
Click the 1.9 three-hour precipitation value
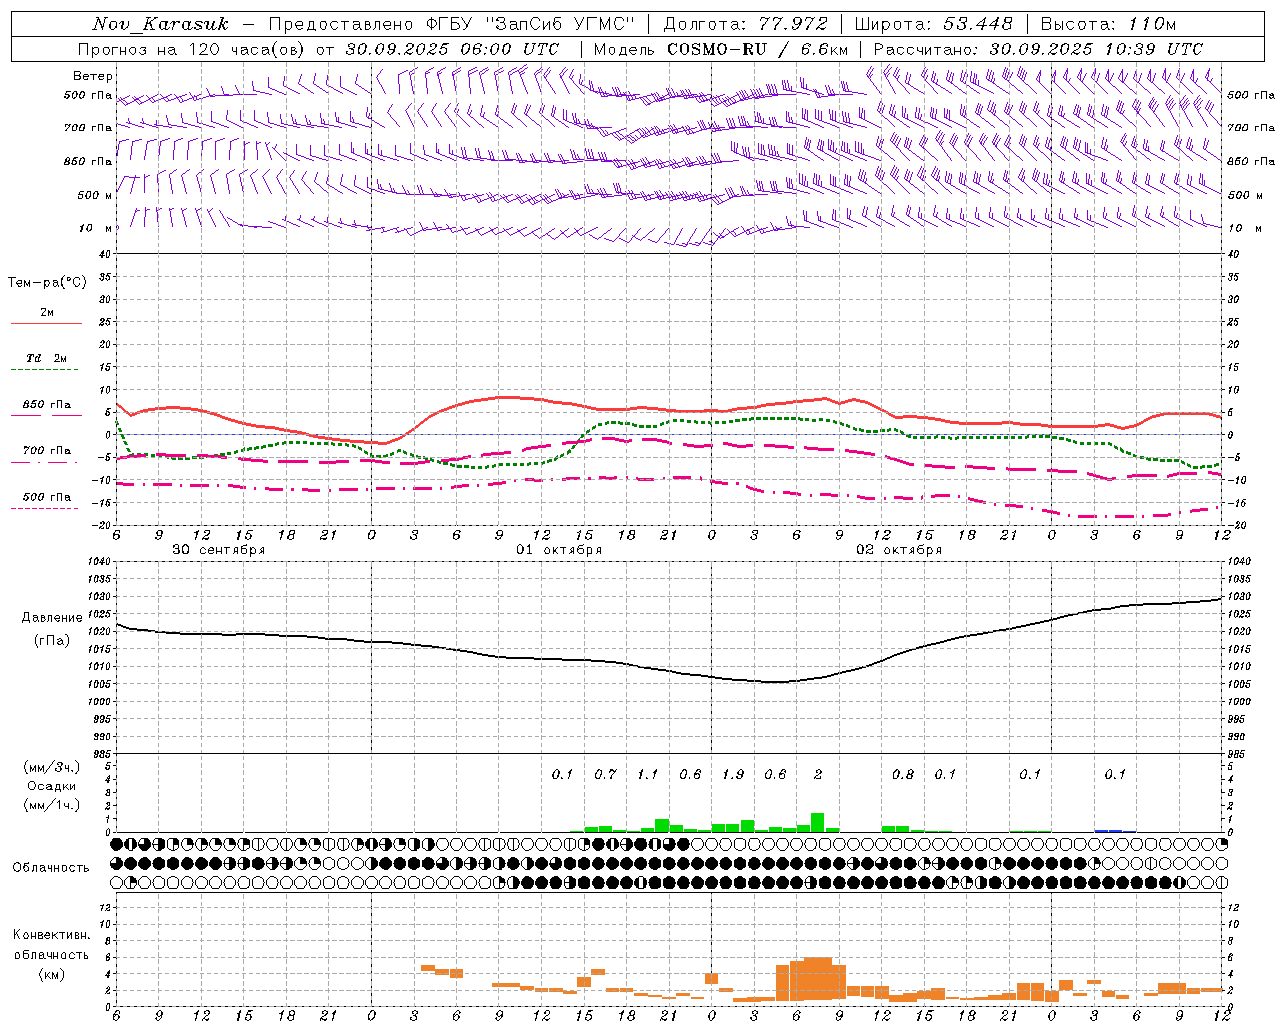(733, 774)
